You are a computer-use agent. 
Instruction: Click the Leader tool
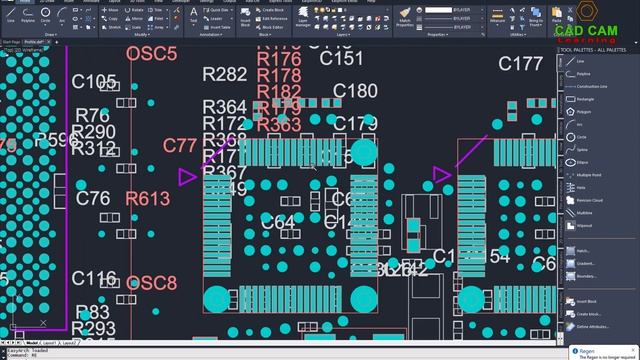pos(213,18)
